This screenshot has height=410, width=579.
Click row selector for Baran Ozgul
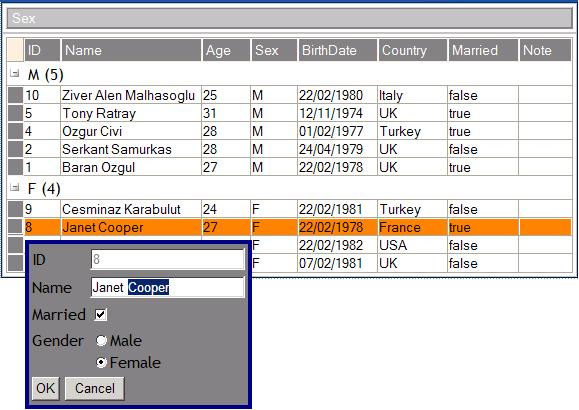[x=16, y=167]
